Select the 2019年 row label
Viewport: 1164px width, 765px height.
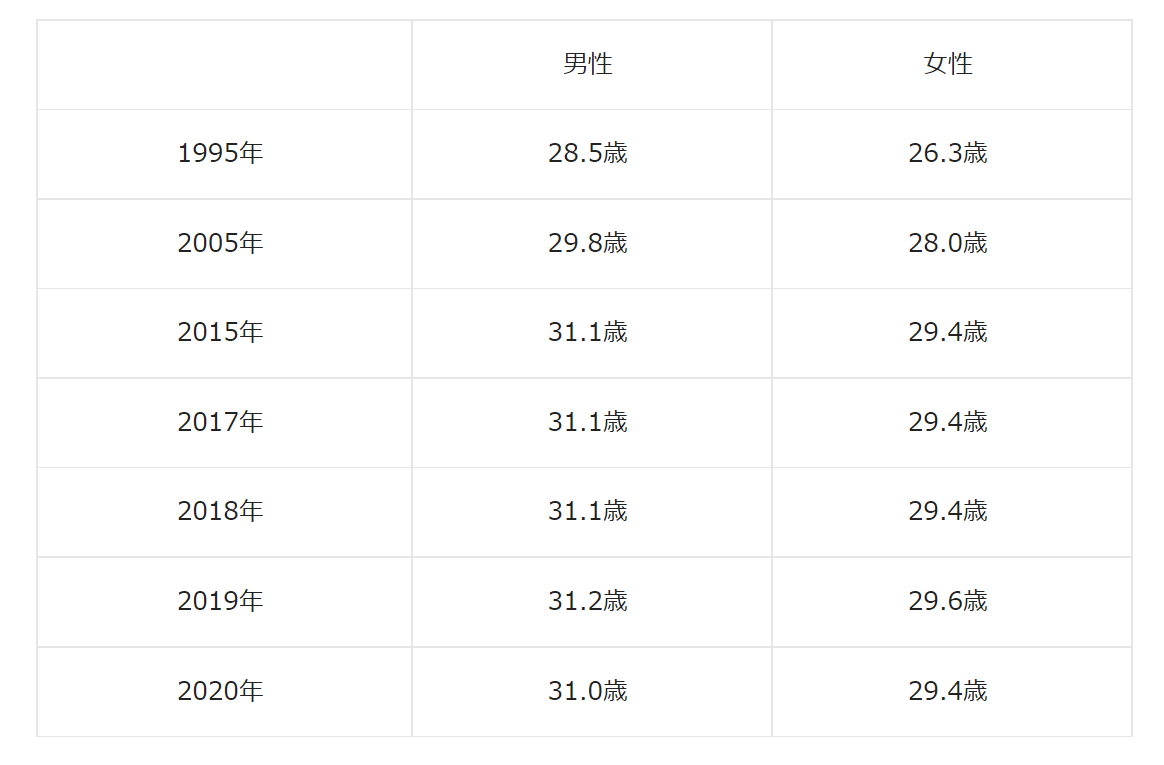(x=220, y=601)
